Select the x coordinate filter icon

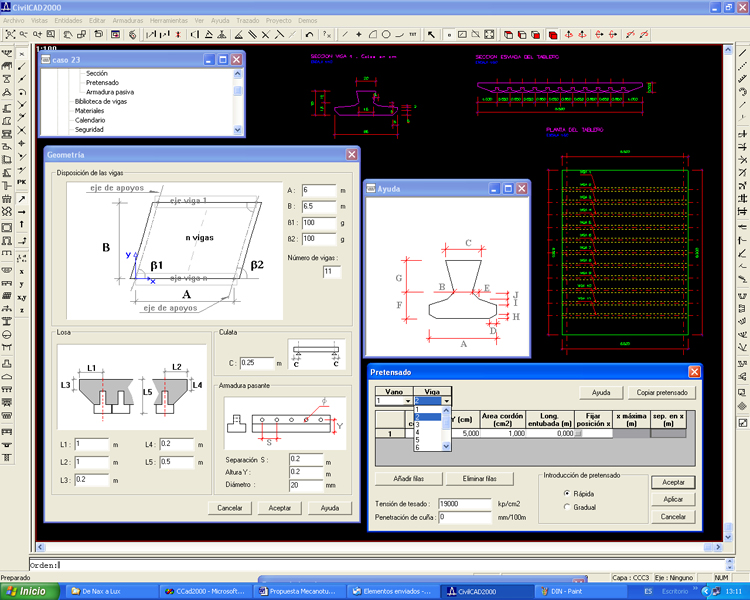22,270
